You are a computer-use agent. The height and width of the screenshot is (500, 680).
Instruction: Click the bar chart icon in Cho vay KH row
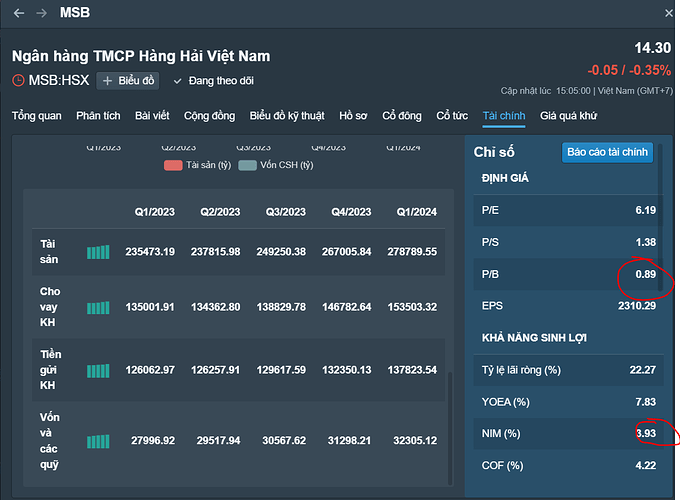coord(98,308)
